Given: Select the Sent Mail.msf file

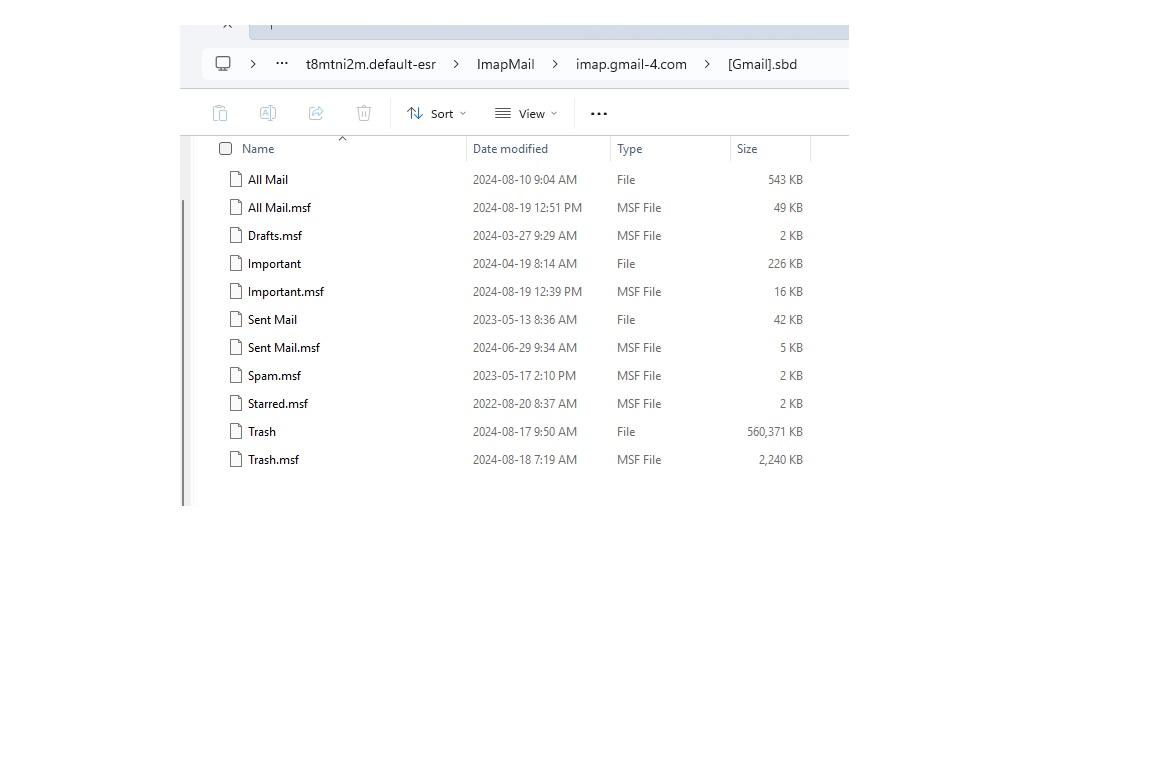Looking at the screenshot, I should (x=284, y=348).
